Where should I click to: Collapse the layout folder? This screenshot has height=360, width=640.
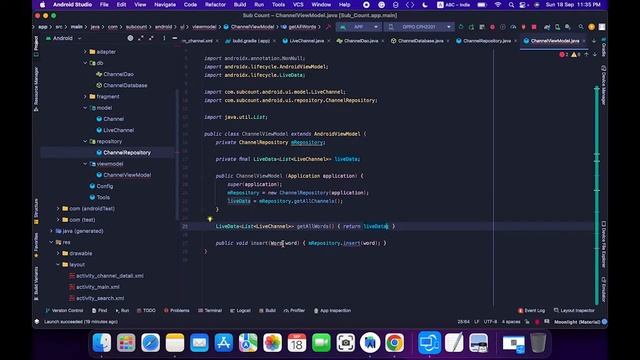click(58, 264)
